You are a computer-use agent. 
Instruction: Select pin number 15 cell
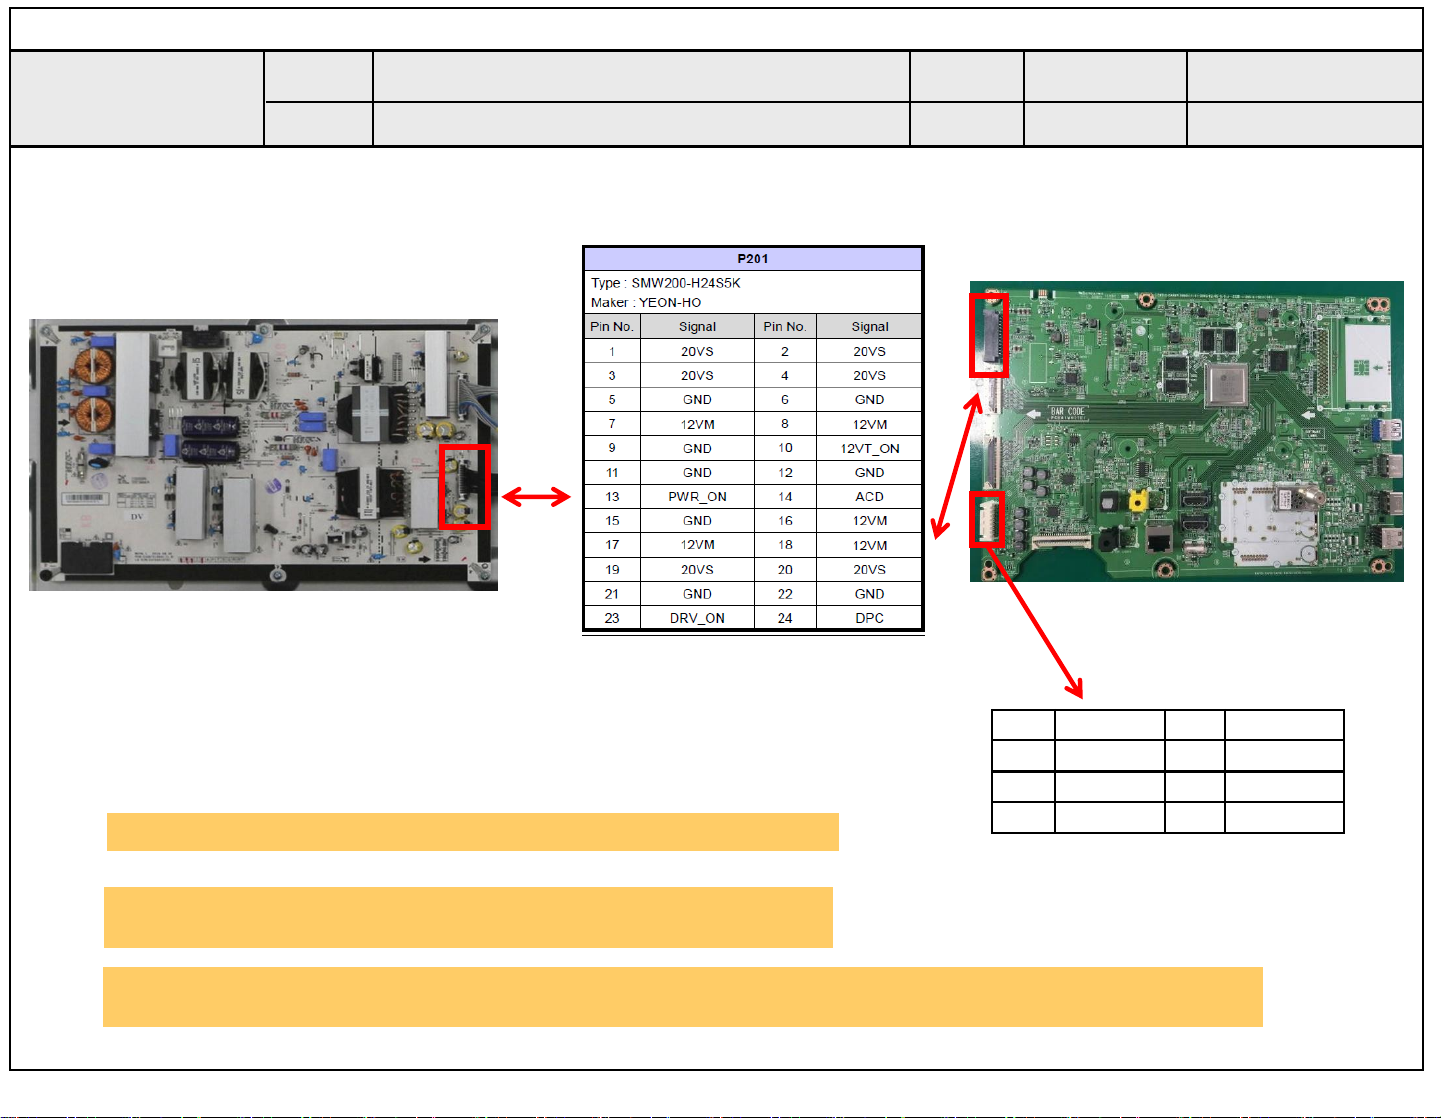coord(612,521)
